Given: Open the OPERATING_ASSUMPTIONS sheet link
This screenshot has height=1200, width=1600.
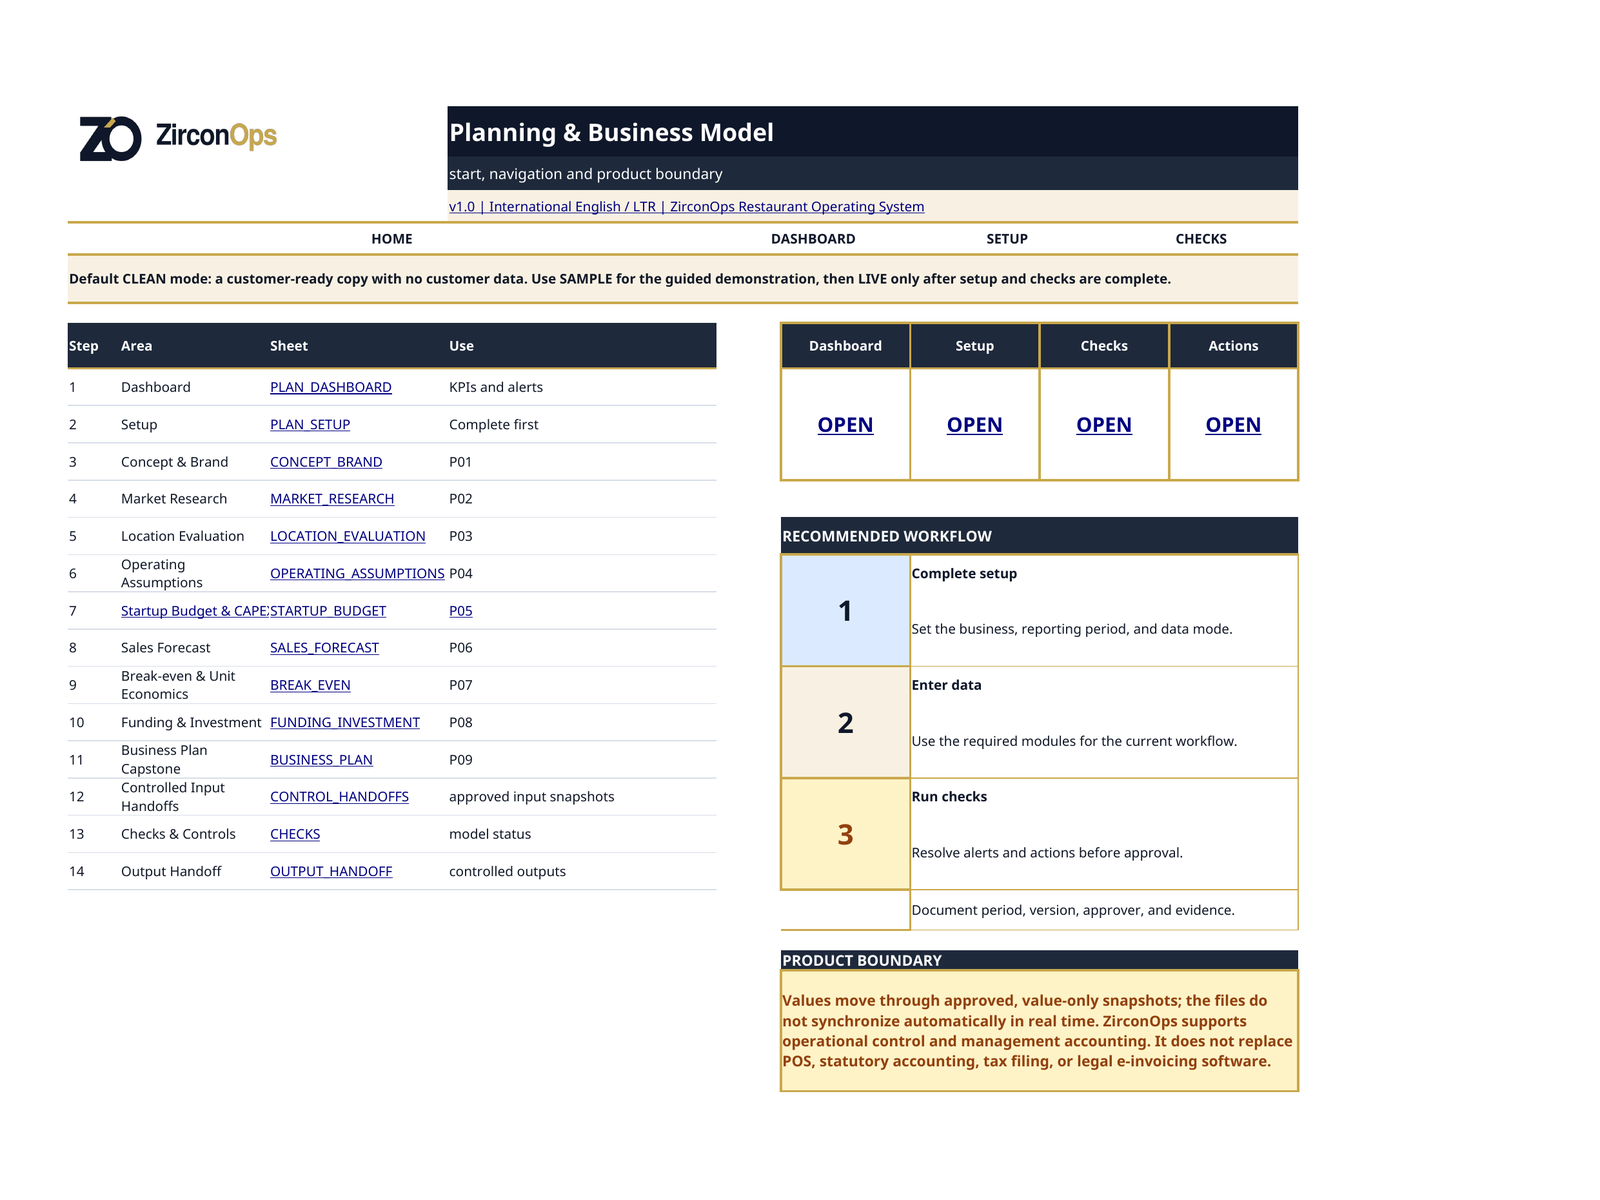Looking at the screenshot, I should [x=357, y=573].
